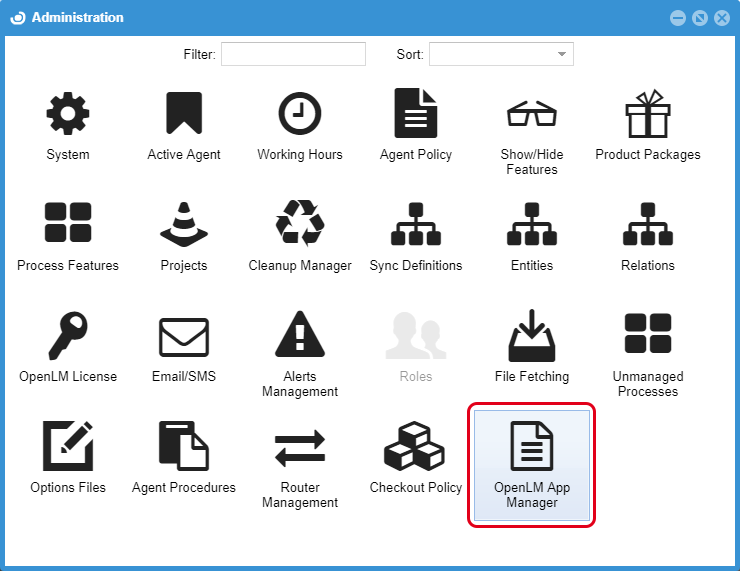Screen dimensions: 740x571
Task: Open Working Hours clock icon
Action: tap(300, 114)
